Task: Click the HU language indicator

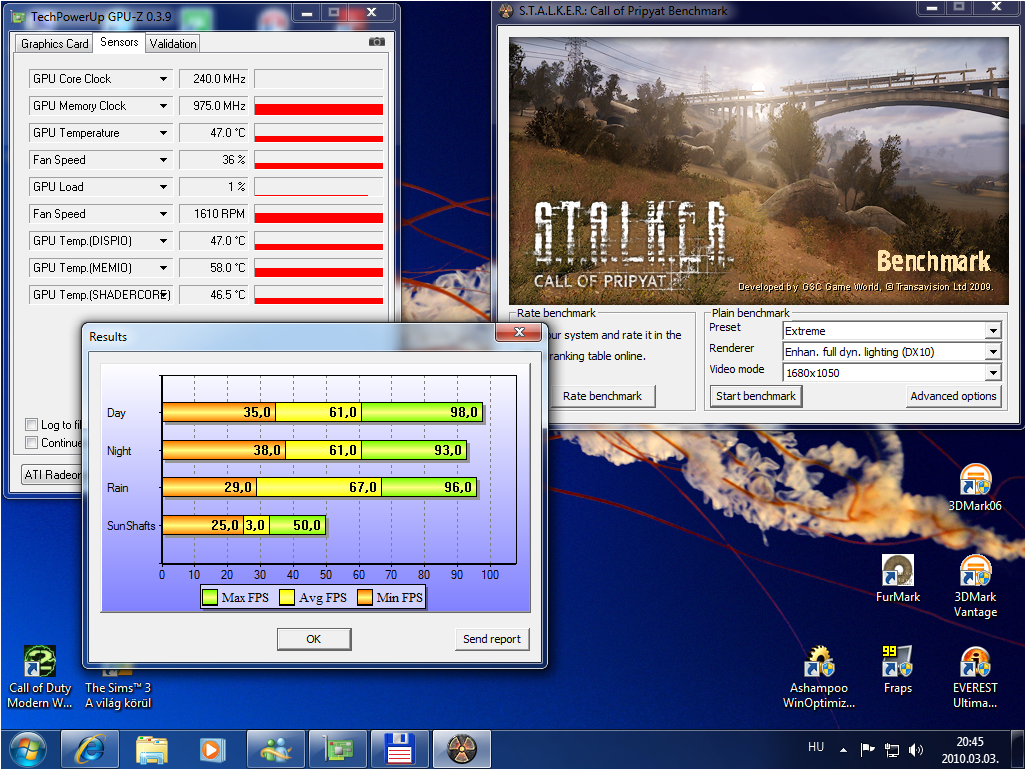Action: click(x=815, y=746)
